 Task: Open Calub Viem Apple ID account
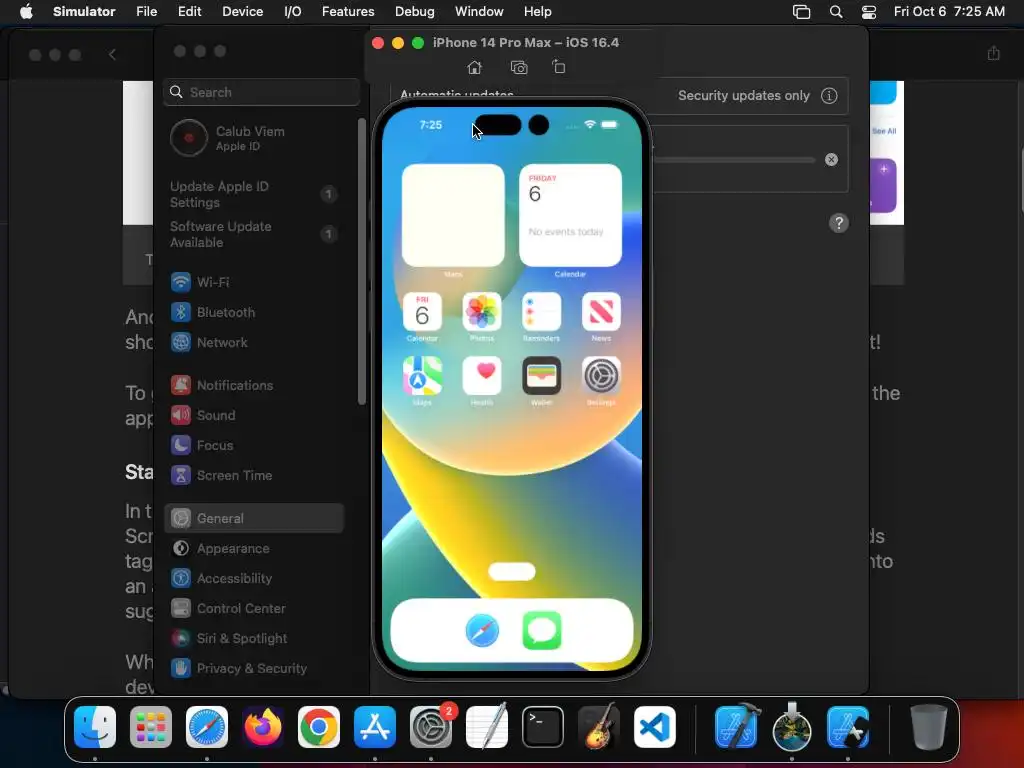pyautogui.click(x=253, y=138)
